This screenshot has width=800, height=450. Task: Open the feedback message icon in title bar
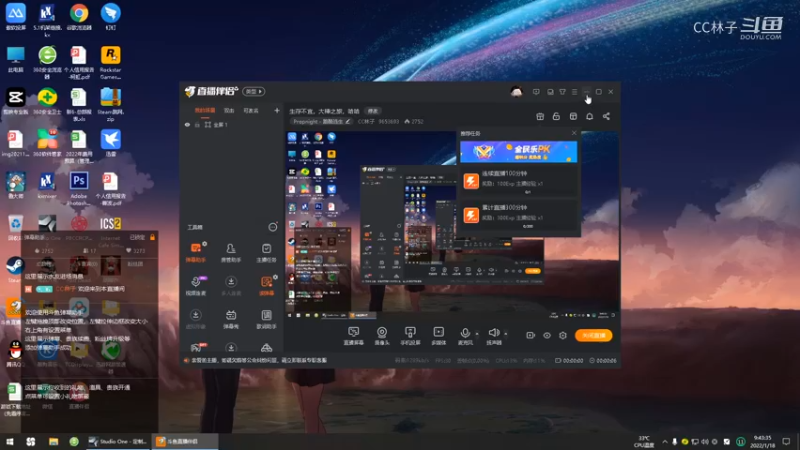pos(536,92)
